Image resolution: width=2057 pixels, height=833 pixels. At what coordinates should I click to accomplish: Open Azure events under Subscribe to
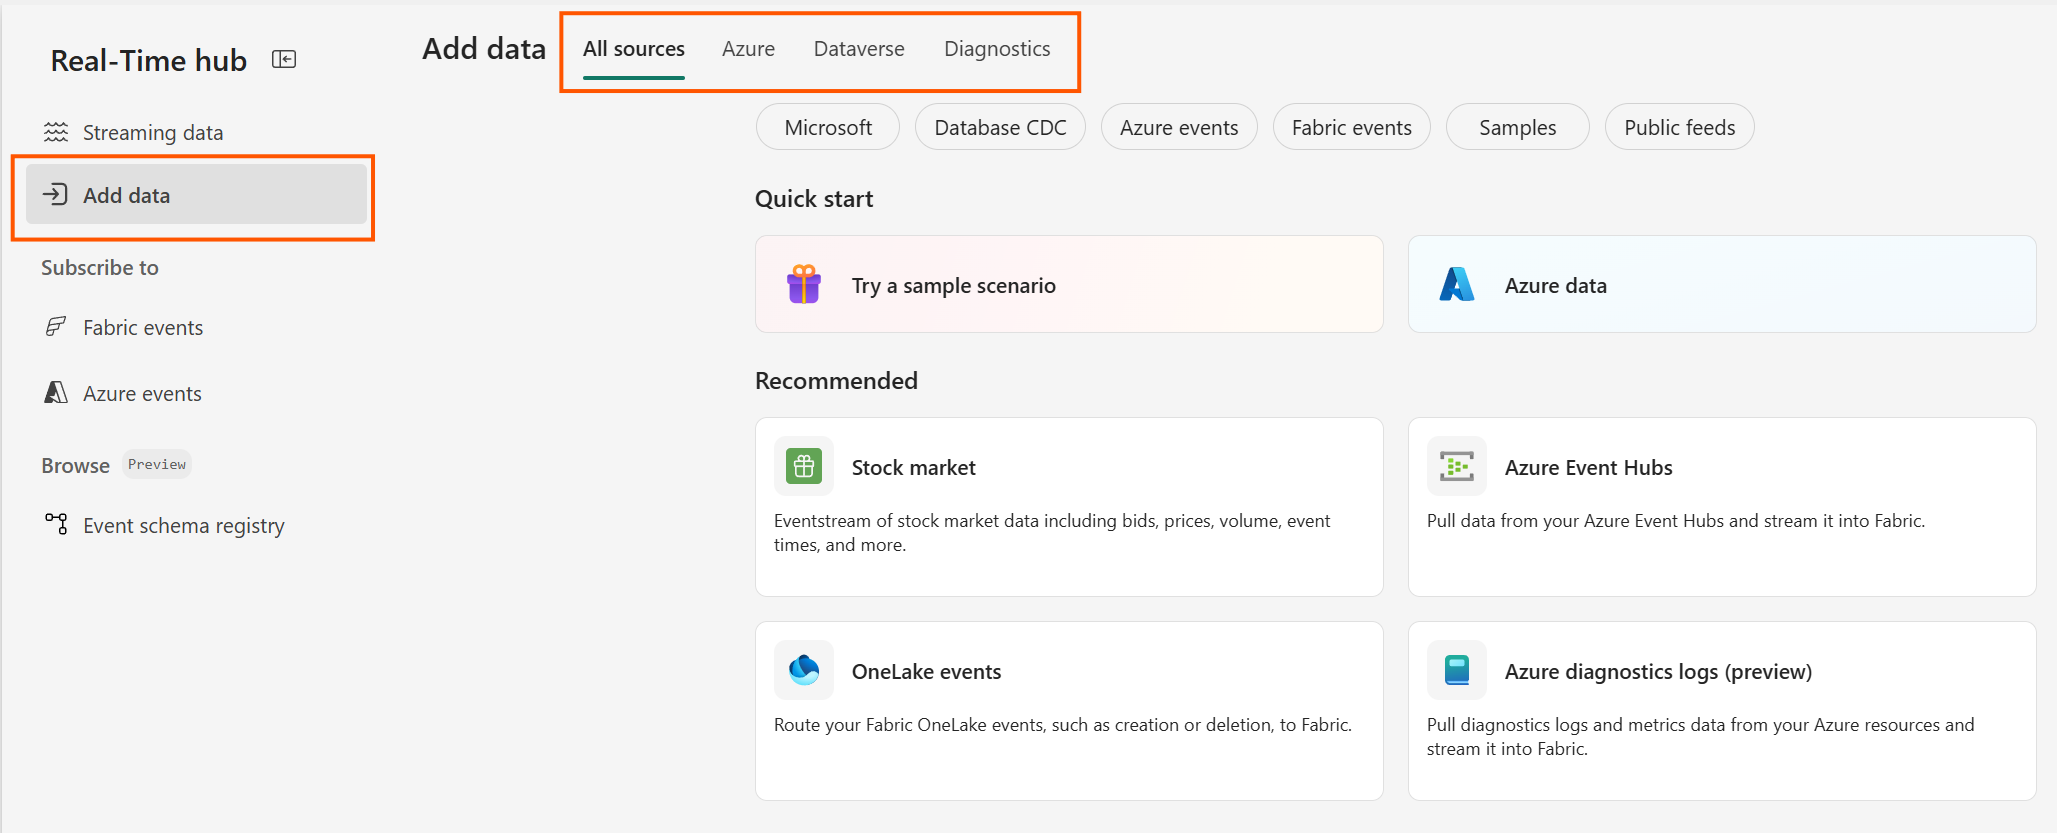pyautogui.click(x=196, y=393)
